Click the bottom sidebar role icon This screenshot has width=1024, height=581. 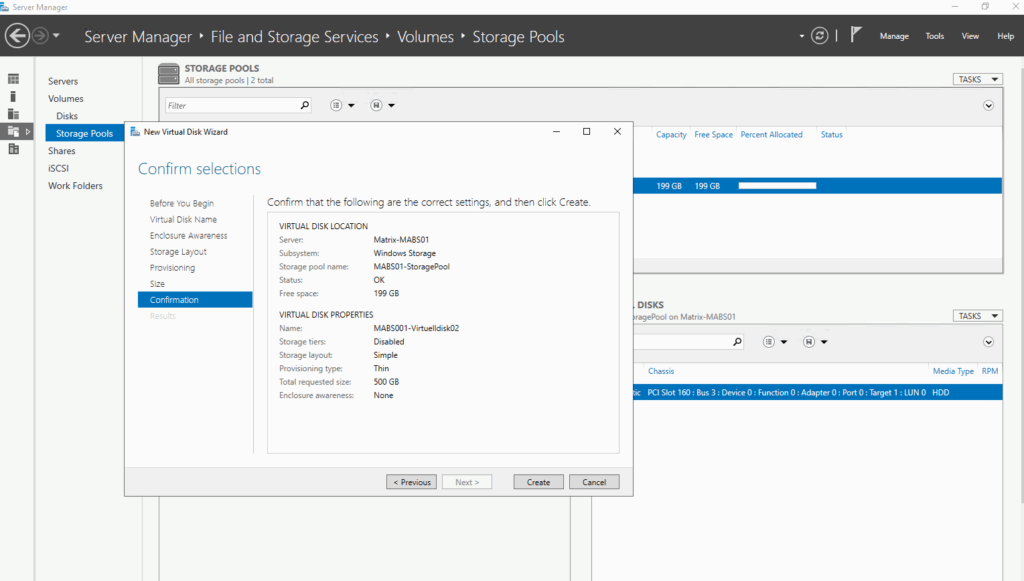(13, 149)
